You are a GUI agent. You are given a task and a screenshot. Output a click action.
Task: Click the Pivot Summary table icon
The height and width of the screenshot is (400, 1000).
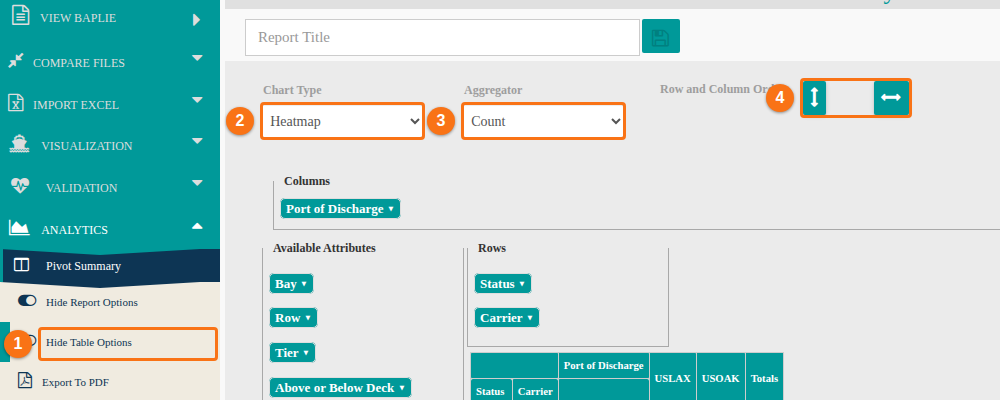coord(22,265)
